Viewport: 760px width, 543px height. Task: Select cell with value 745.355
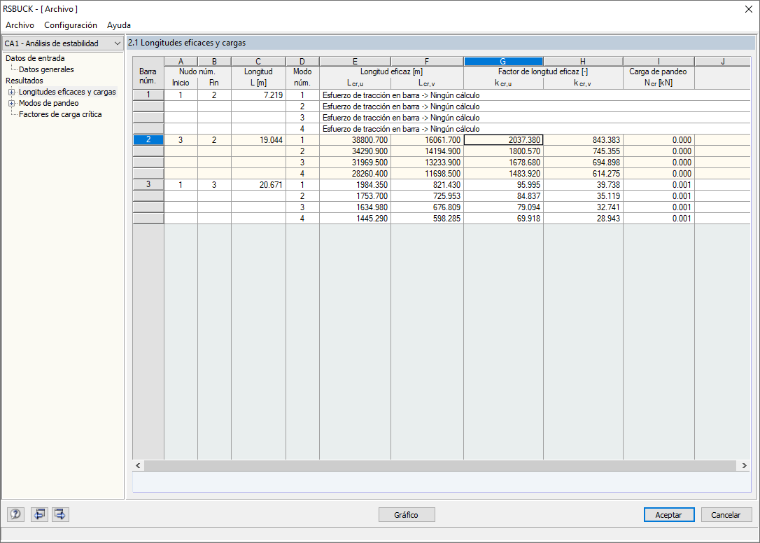(x=583, y=151)
